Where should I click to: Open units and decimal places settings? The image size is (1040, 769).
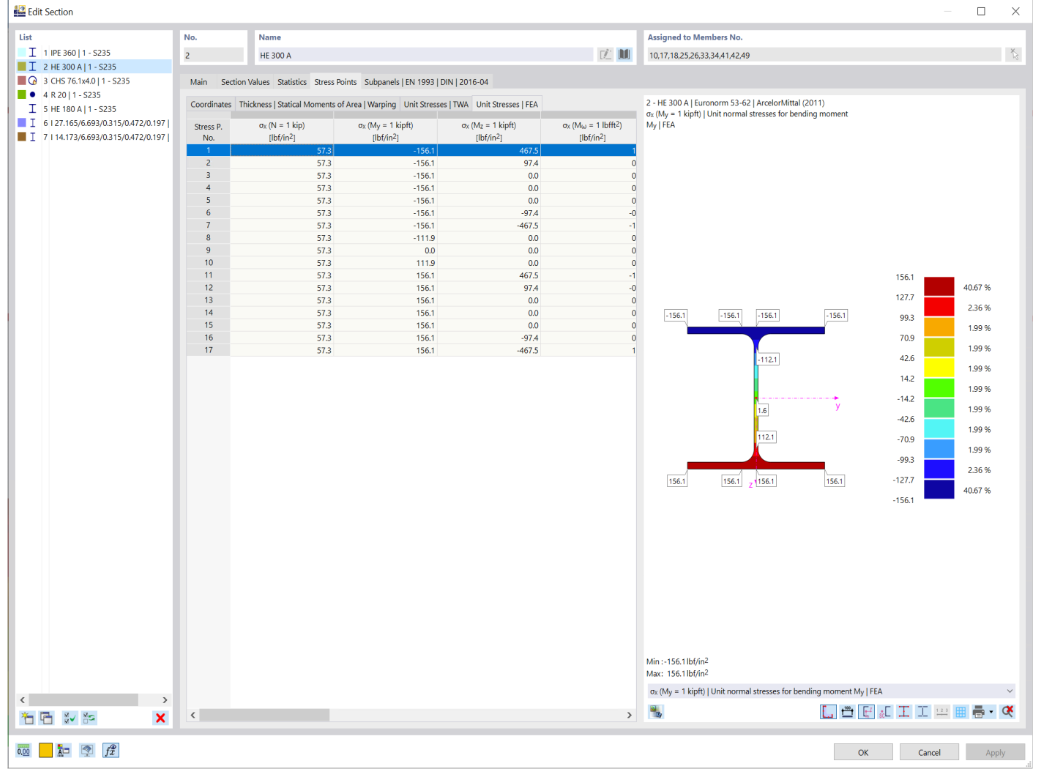click(23, 750)
